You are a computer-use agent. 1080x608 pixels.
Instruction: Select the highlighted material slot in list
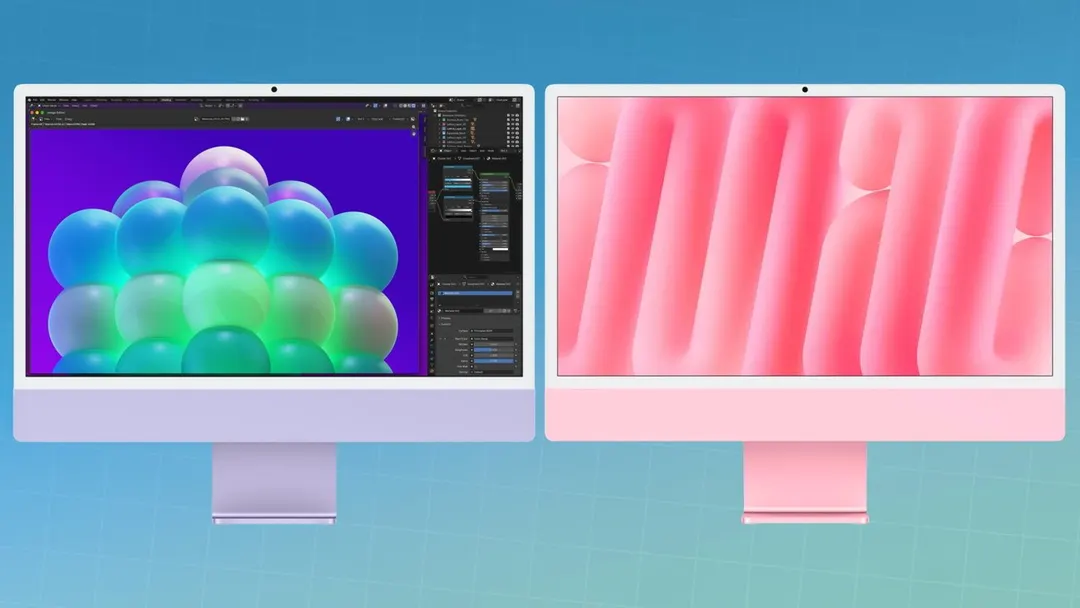tap(475, 293)
